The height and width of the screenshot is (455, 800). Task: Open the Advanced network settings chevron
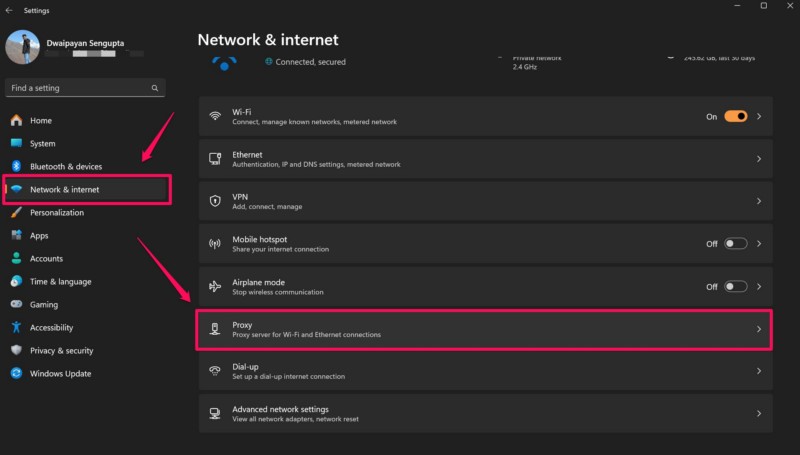[759, 413]
